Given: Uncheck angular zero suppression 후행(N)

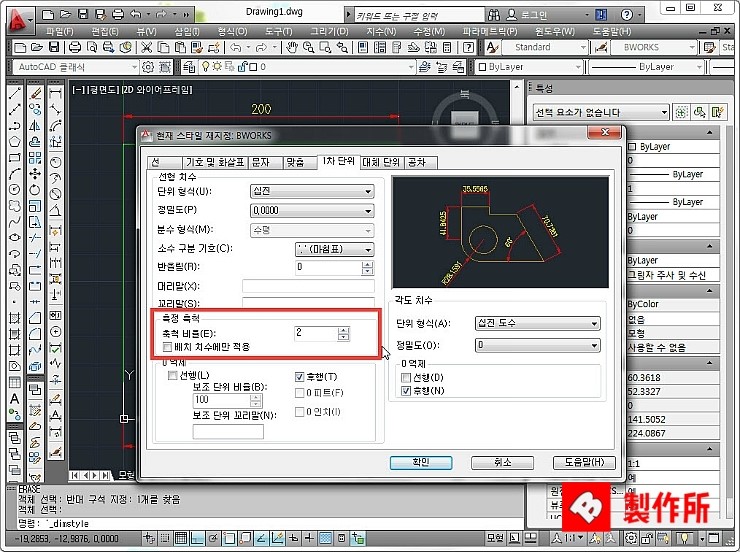Looking at the screenshot, I should click(406, 391).
